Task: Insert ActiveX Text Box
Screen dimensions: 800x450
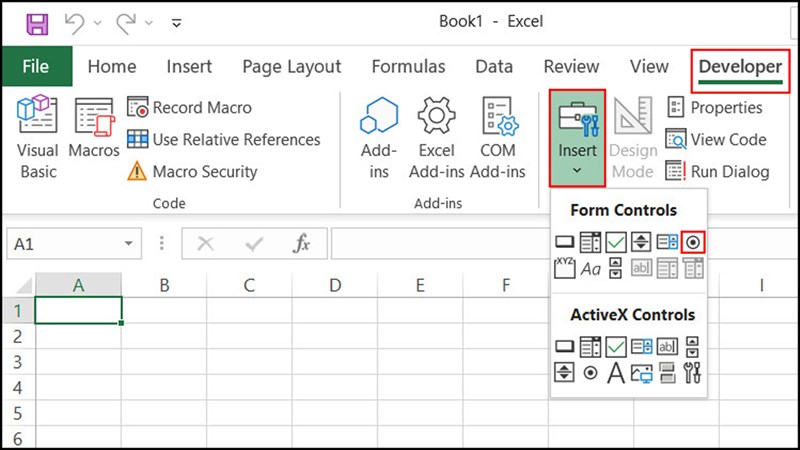Action: tap(667, 347)
